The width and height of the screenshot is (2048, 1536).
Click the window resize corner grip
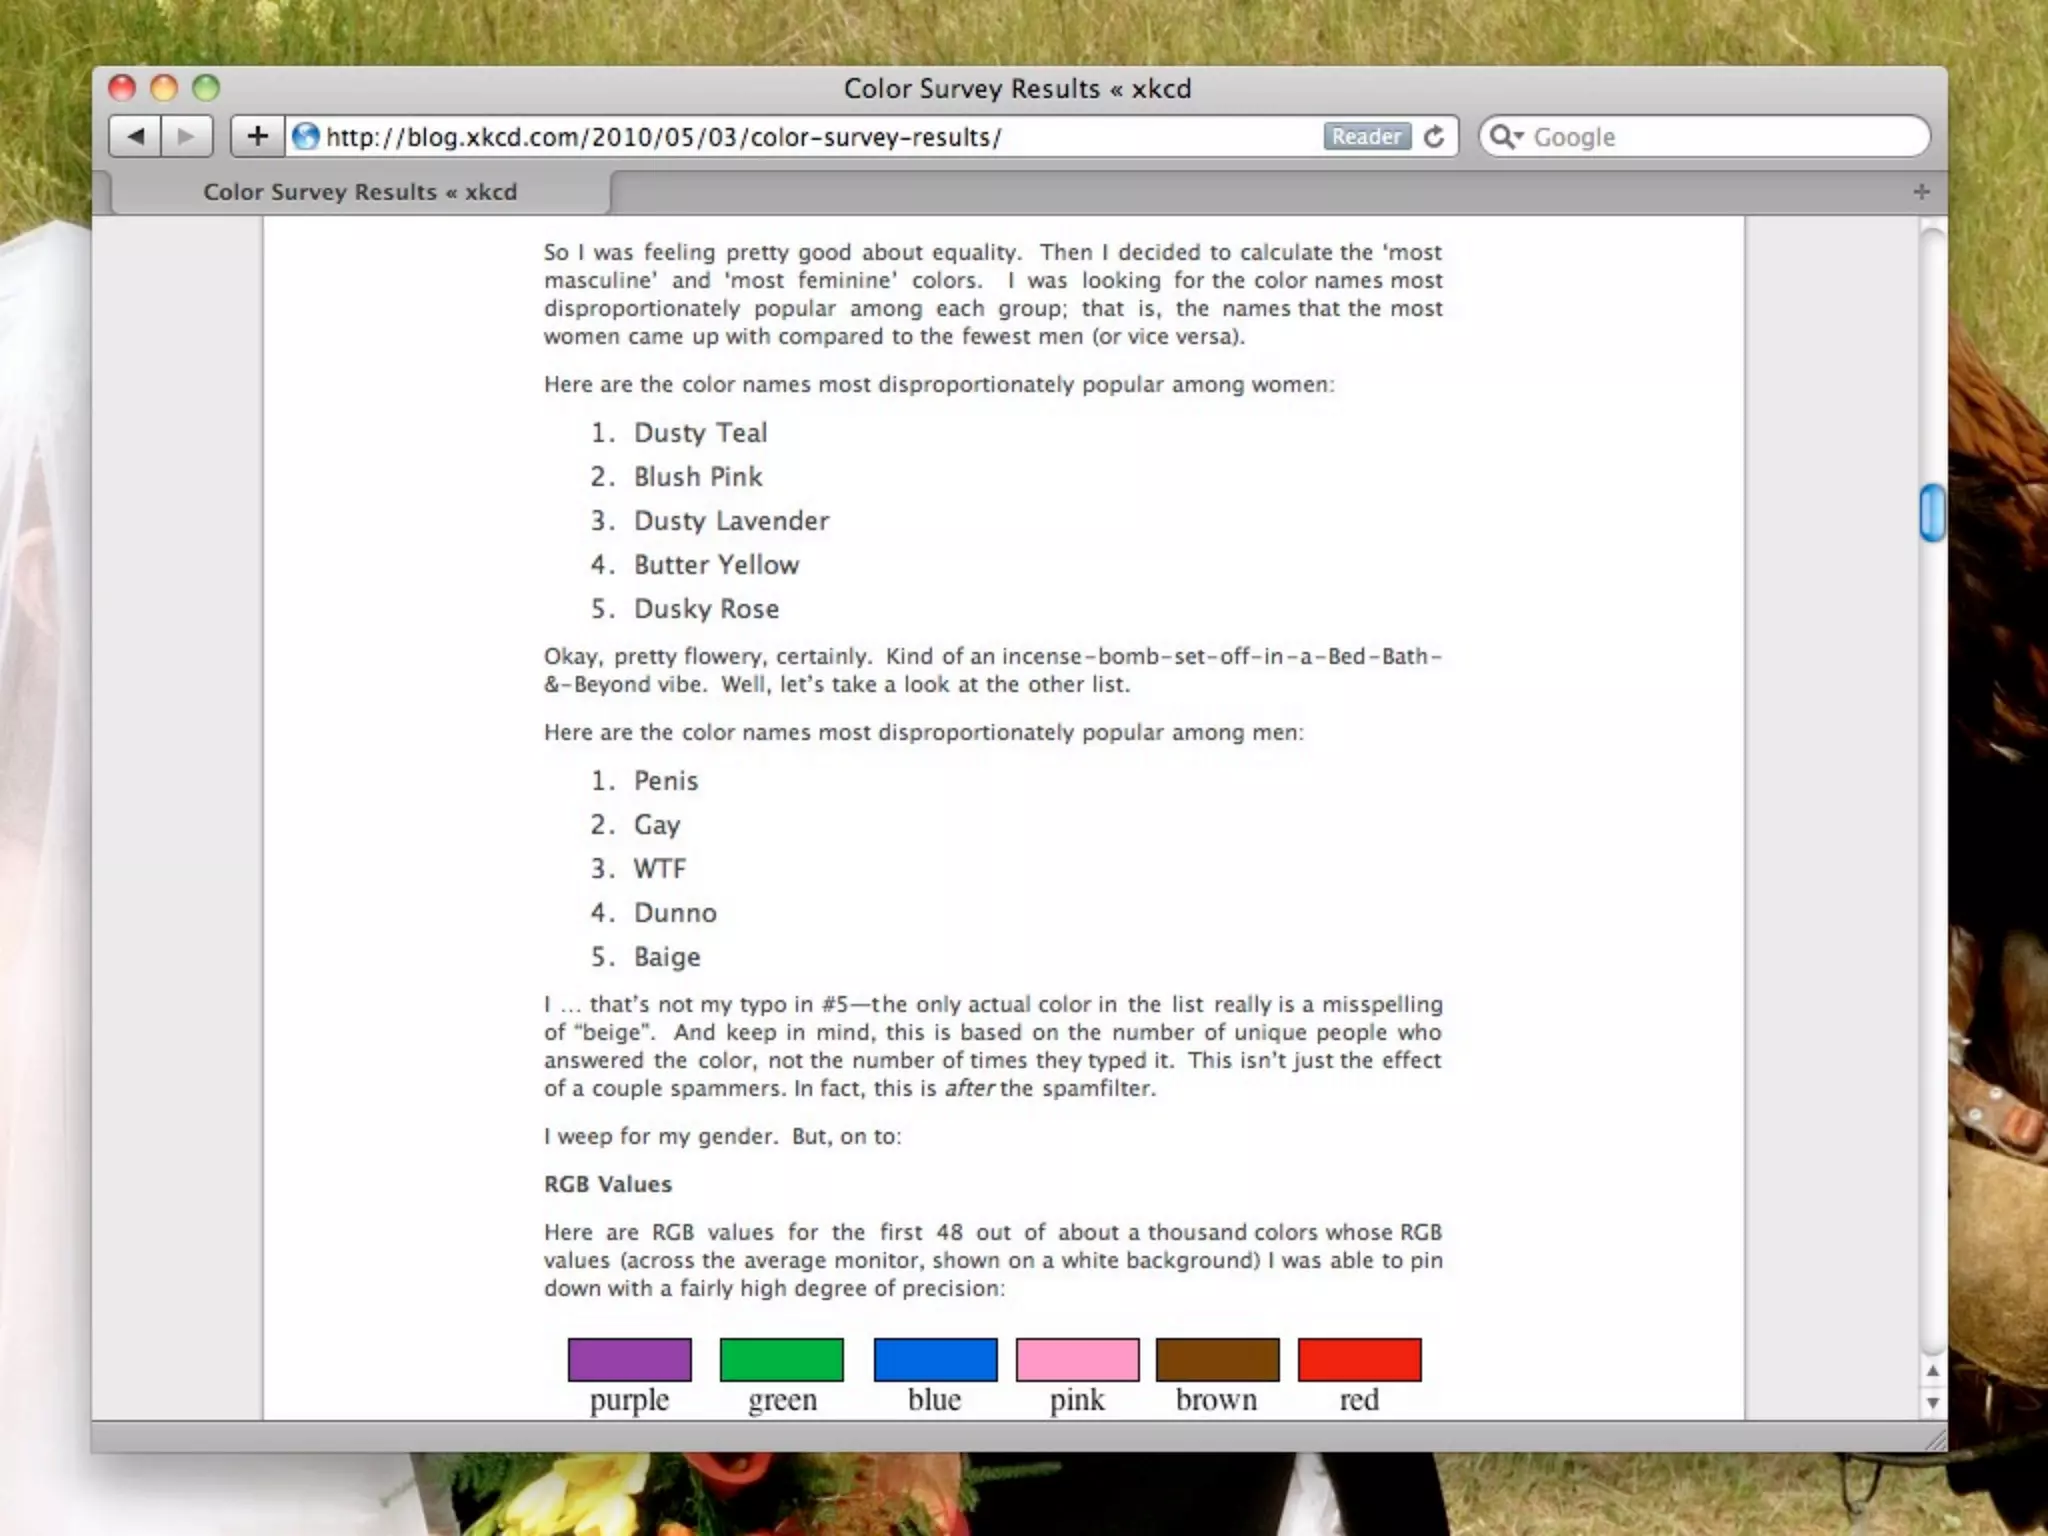click(x=1935, y=1440)
